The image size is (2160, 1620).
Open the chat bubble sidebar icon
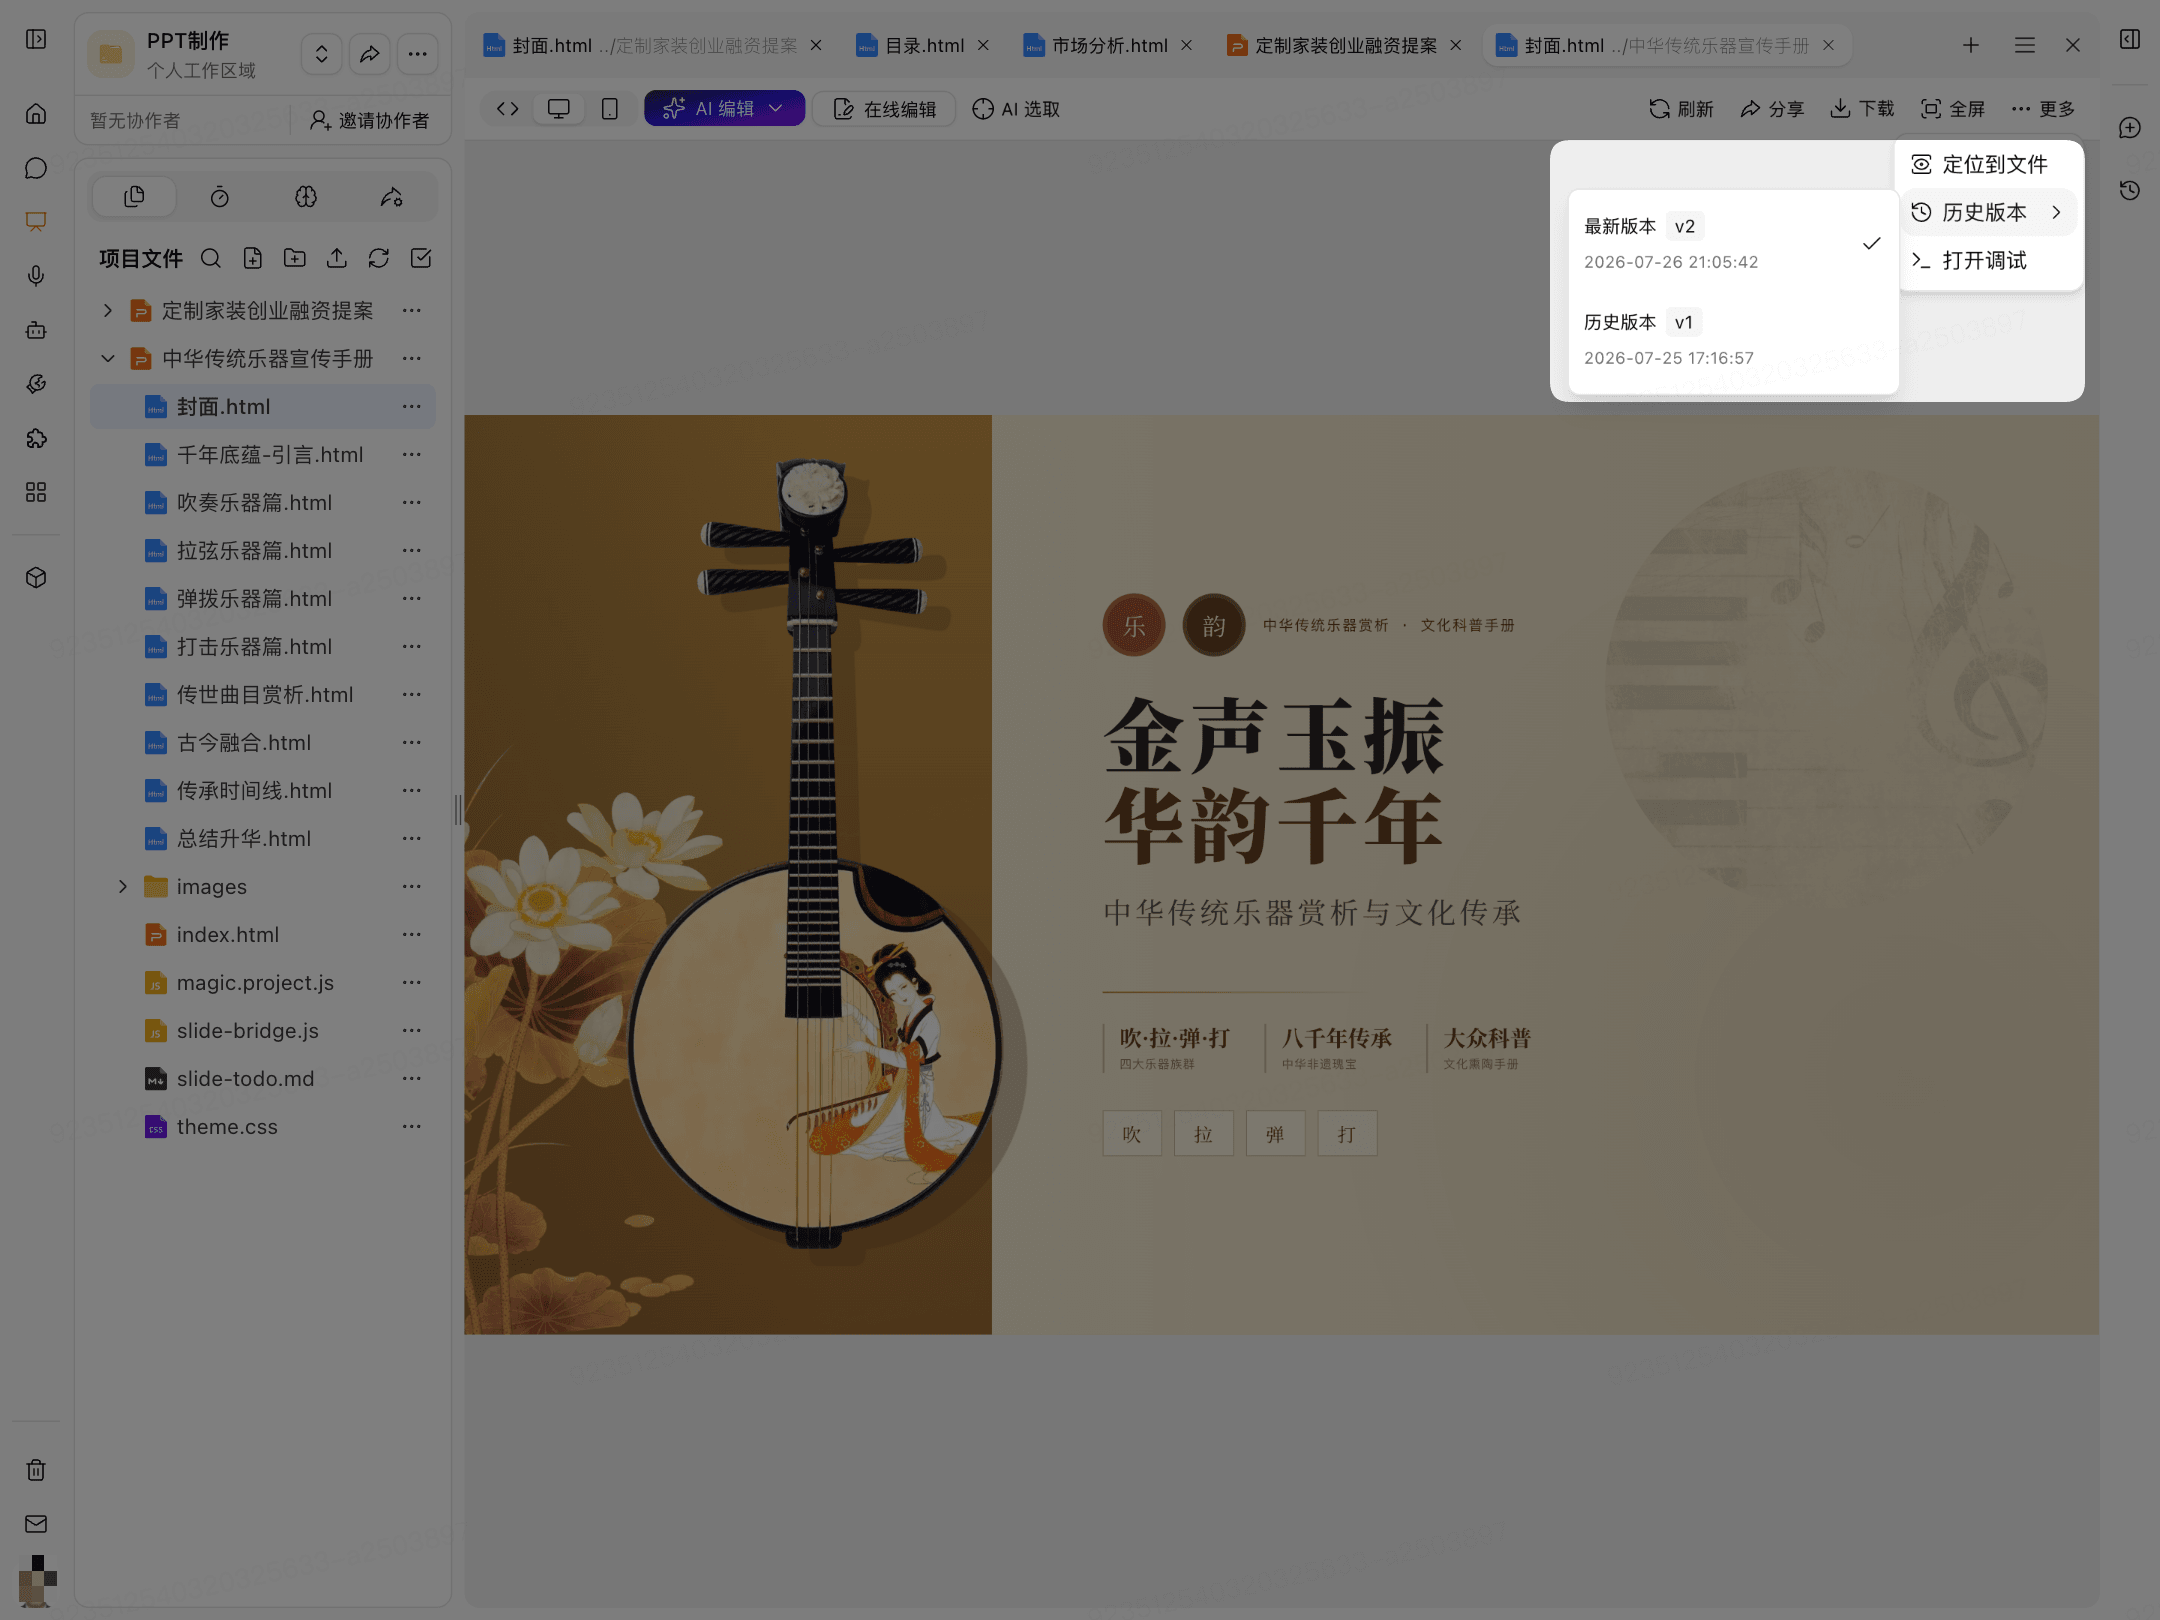pos(36,168)
